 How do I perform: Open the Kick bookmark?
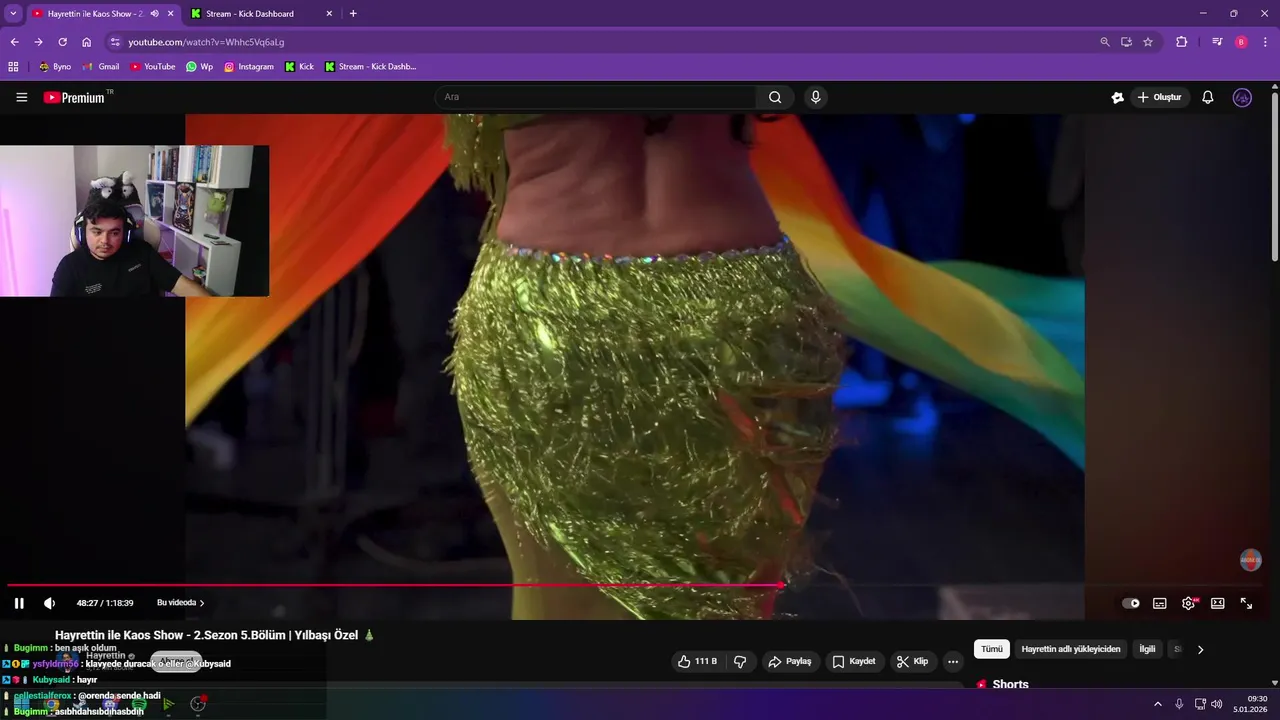pyautogui.click(x=299, y=67)
